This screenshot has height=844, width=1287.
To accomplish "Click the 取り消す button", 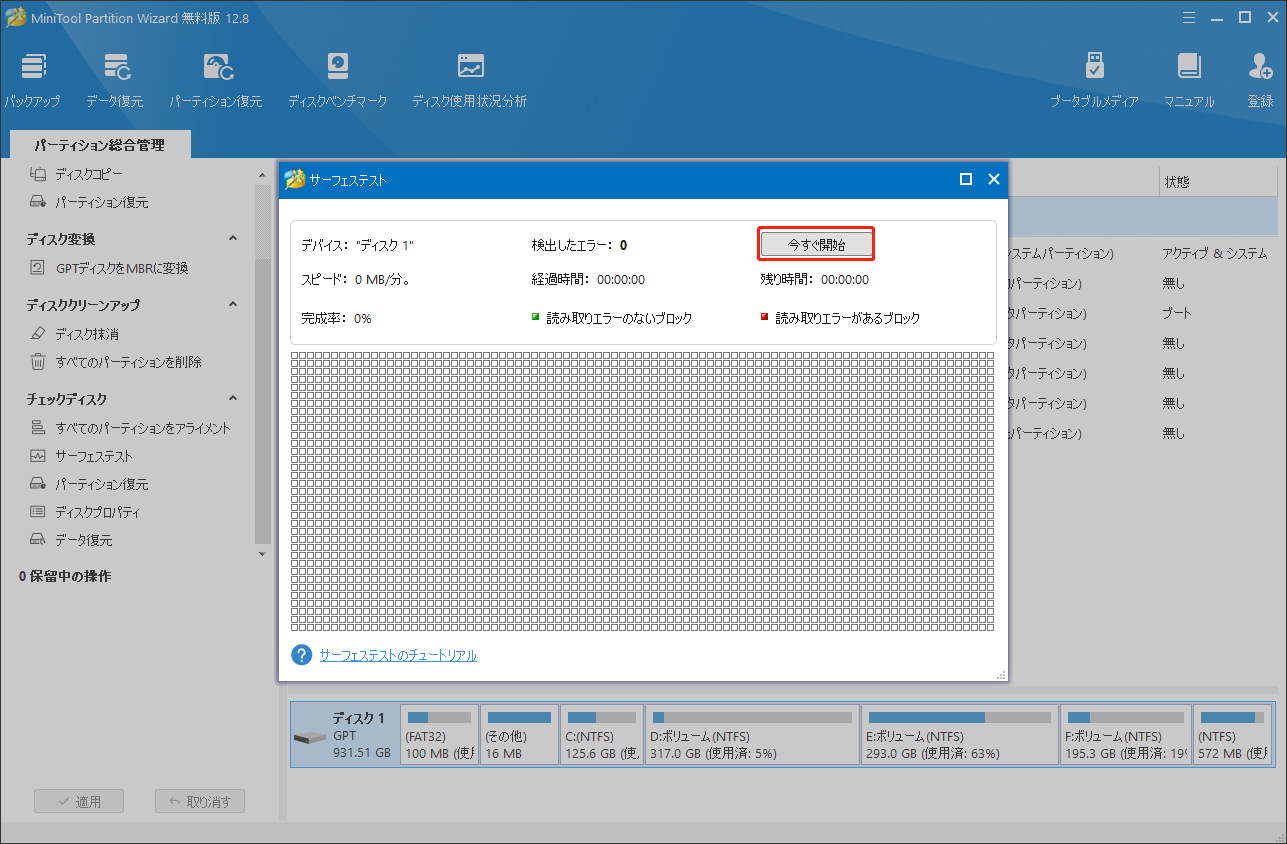I will click(x=200, y=801).
